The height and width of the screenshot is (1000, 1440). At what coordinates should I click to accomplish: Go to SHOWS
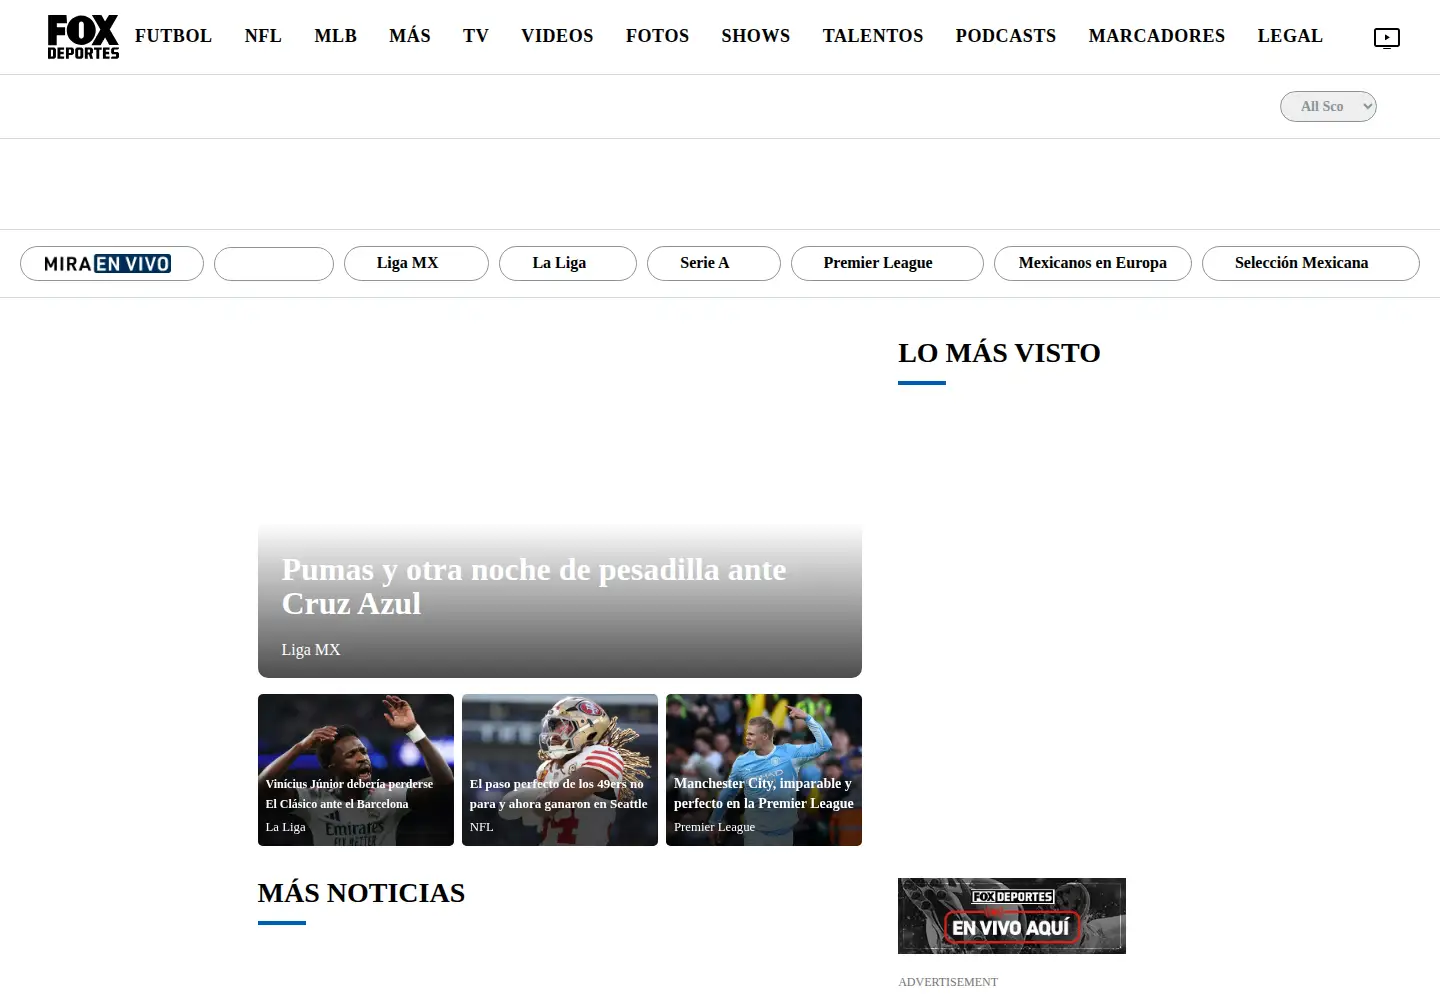pyautogui.click(x=756, y=36)
